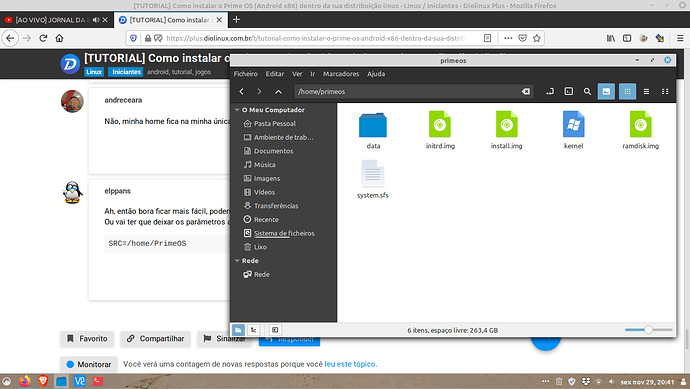The image size is (690, 389).
Task: Adjust the icon zoom slider in Nemo
Action: click(648, 330)
